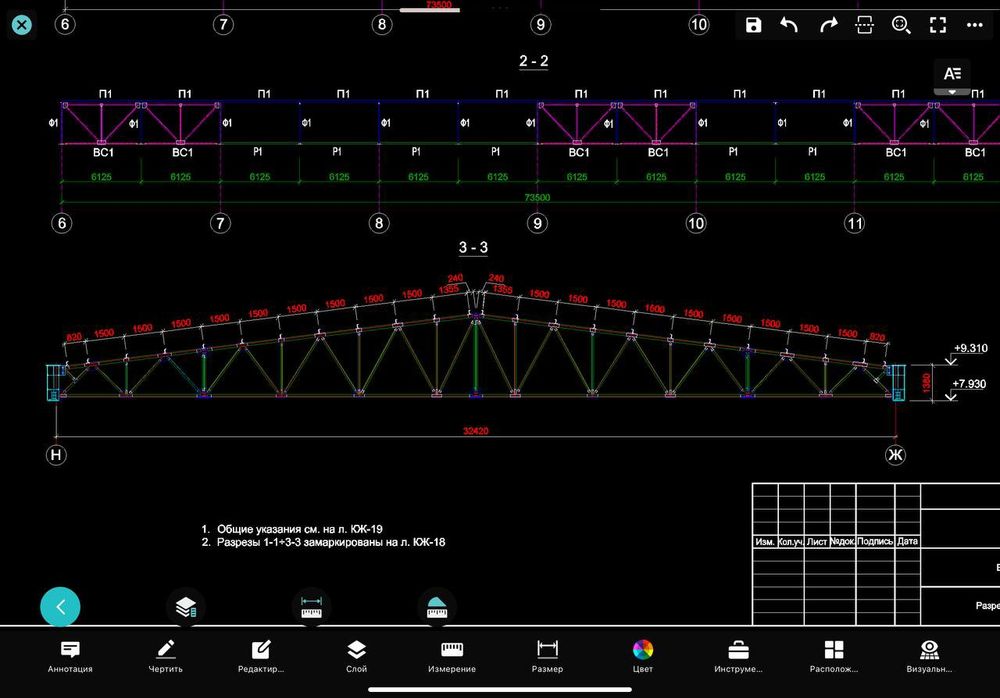Open the Измерение measurement tools
1000x698 pixels.
pyautogui.click(x=452, y=657)
